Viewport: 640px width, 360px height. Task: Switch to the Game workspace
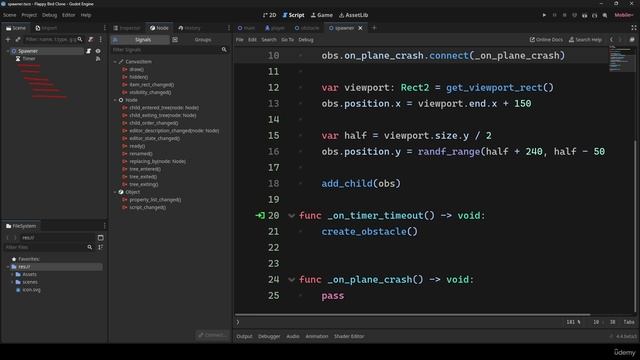[x=322, y=15]
